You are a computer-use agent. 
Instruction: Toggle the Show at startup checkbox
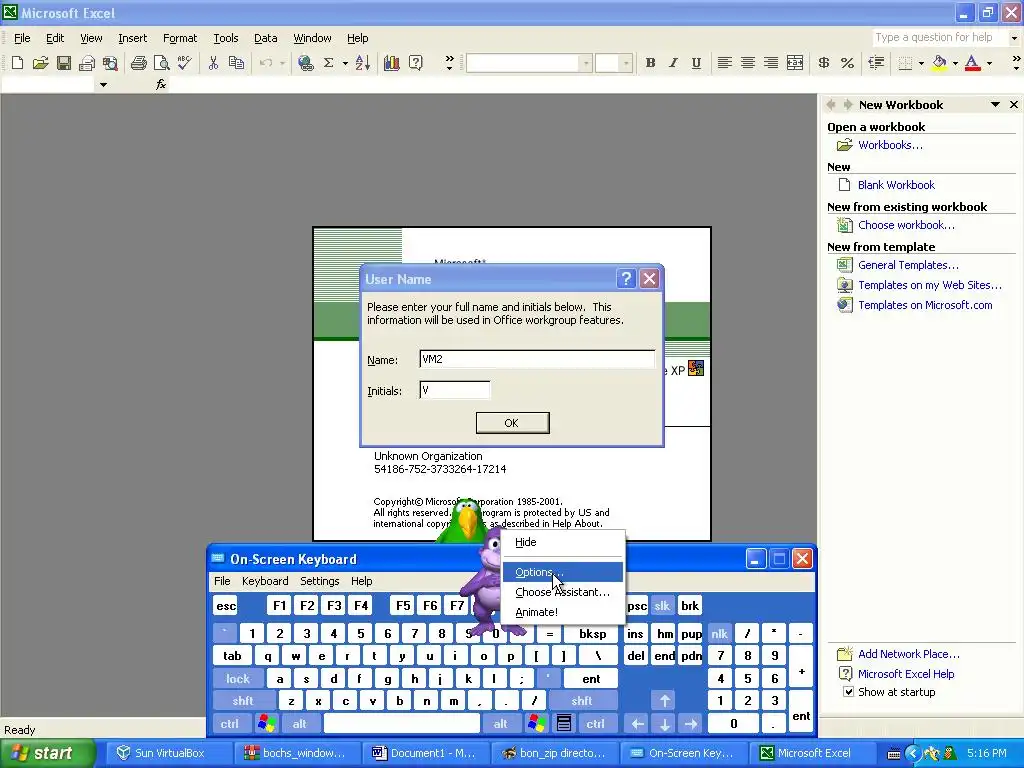pos(848,692)
